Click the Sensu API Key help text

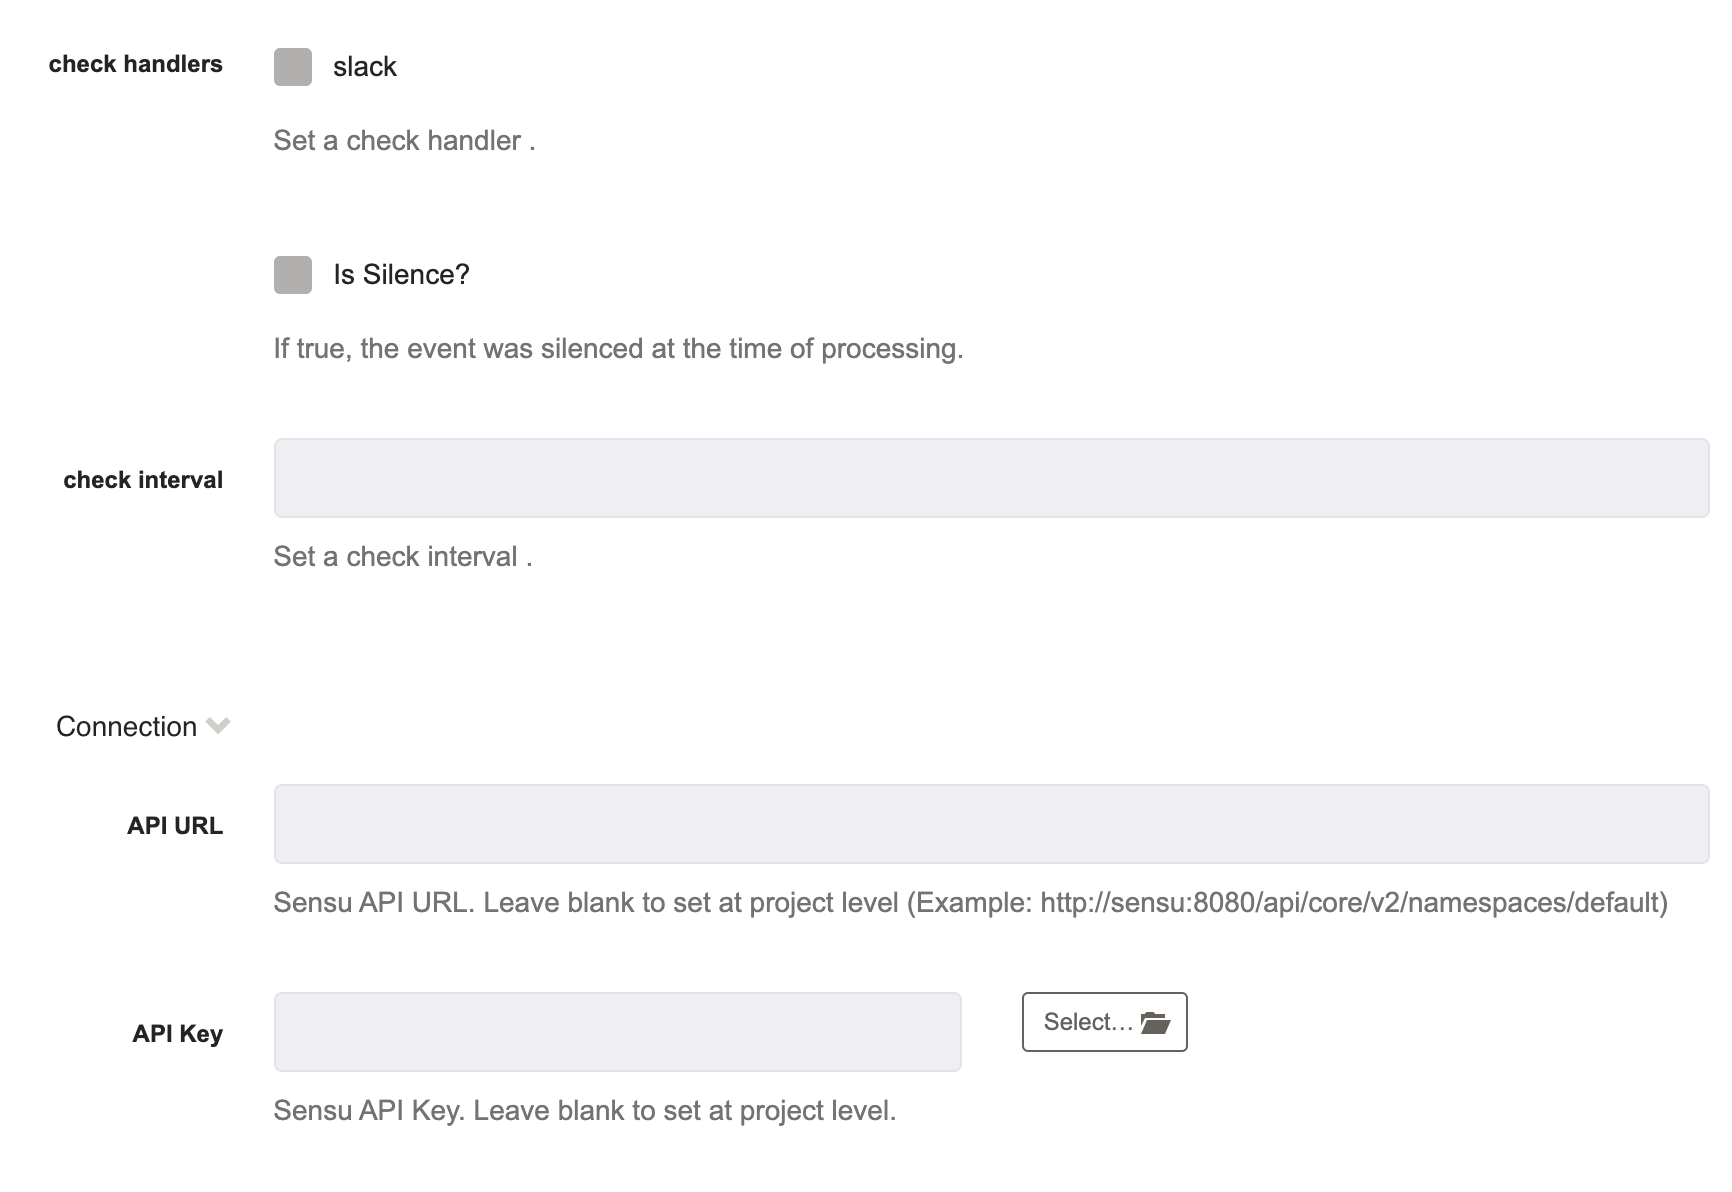(x=585, y=1111)
